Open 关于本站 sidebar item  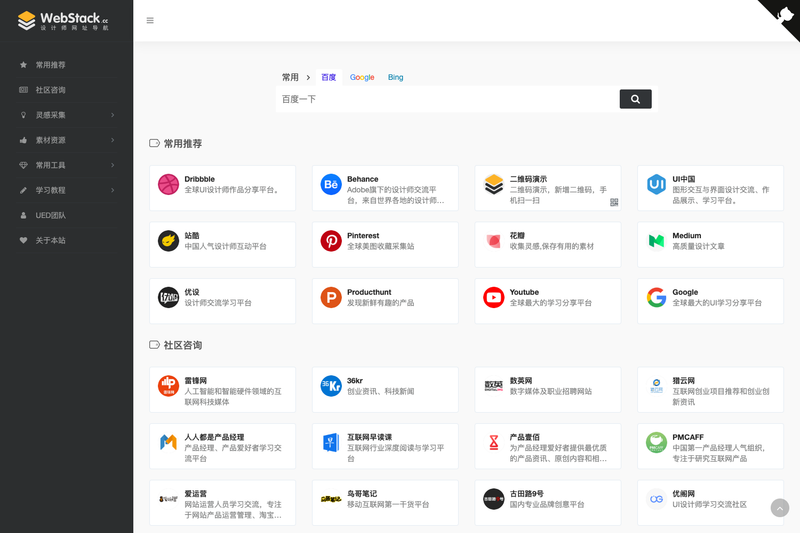coord(51,240)
